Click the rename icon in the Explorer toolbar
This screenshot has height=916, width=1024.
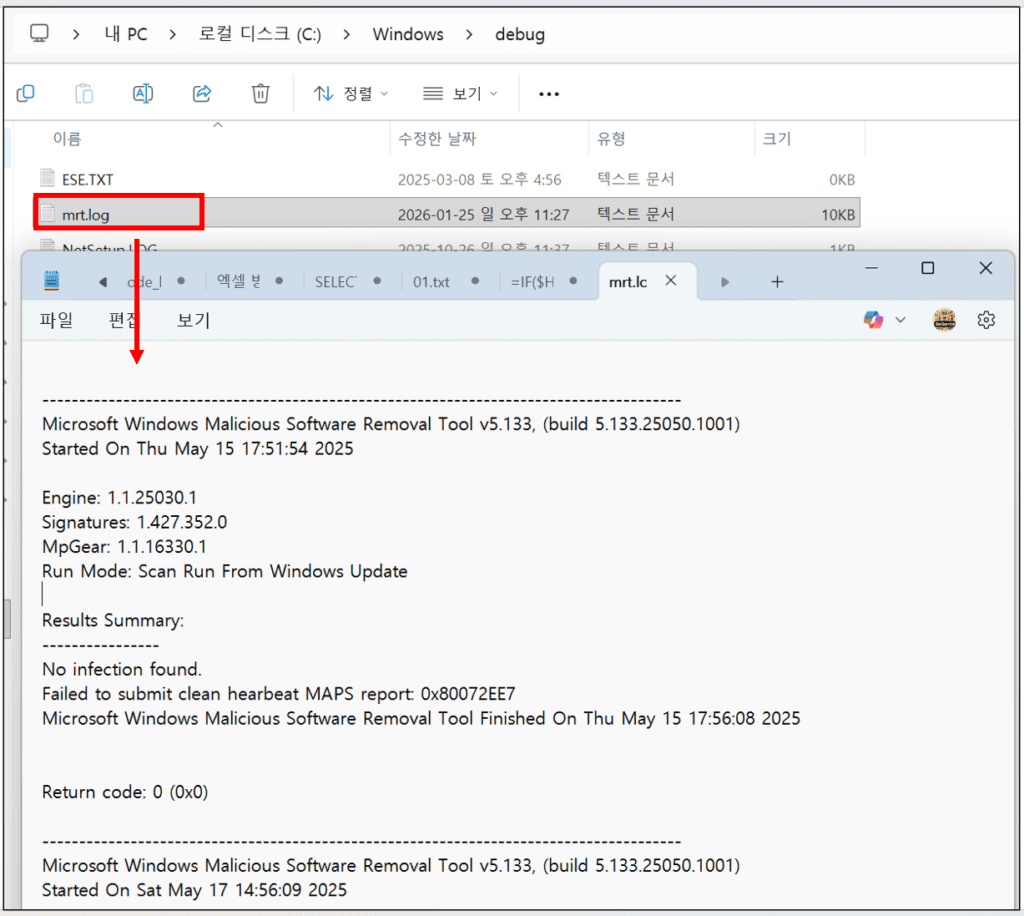143,93
